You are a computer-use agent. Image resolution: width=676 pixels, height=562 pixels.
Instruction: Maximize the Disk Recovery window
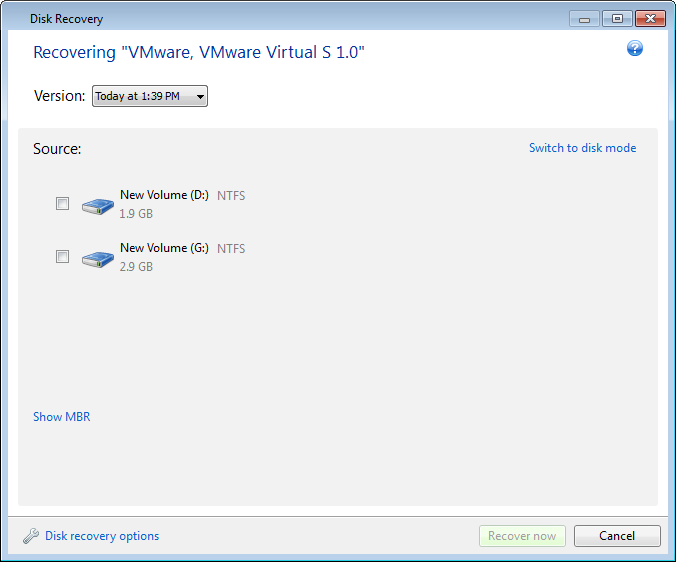click(617, 19)
